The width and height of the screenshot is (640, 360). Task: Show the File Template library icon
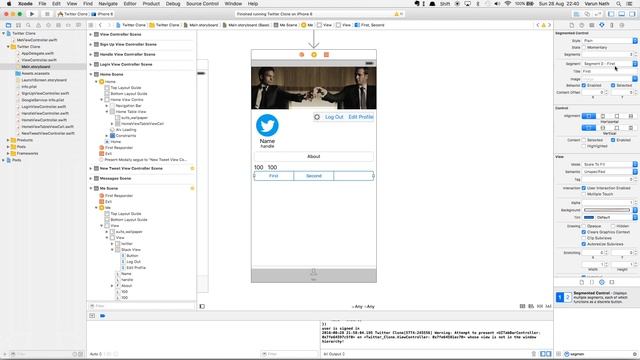click(x=582, y=282)
